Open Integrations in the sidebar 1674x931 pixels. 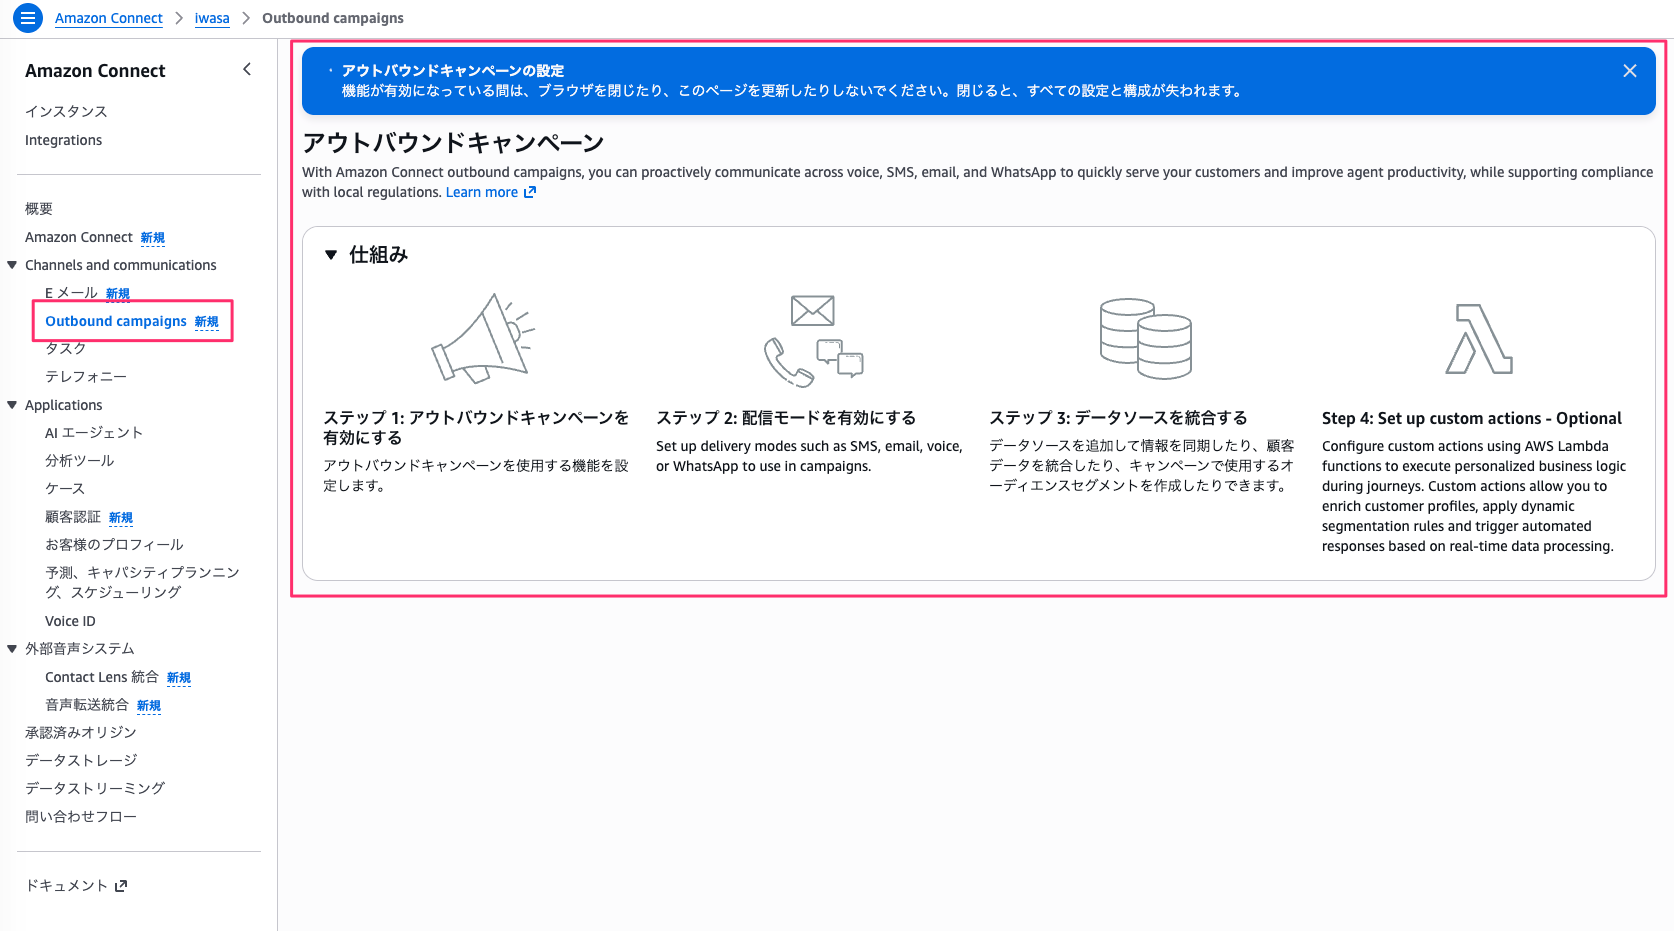(63, 140)
